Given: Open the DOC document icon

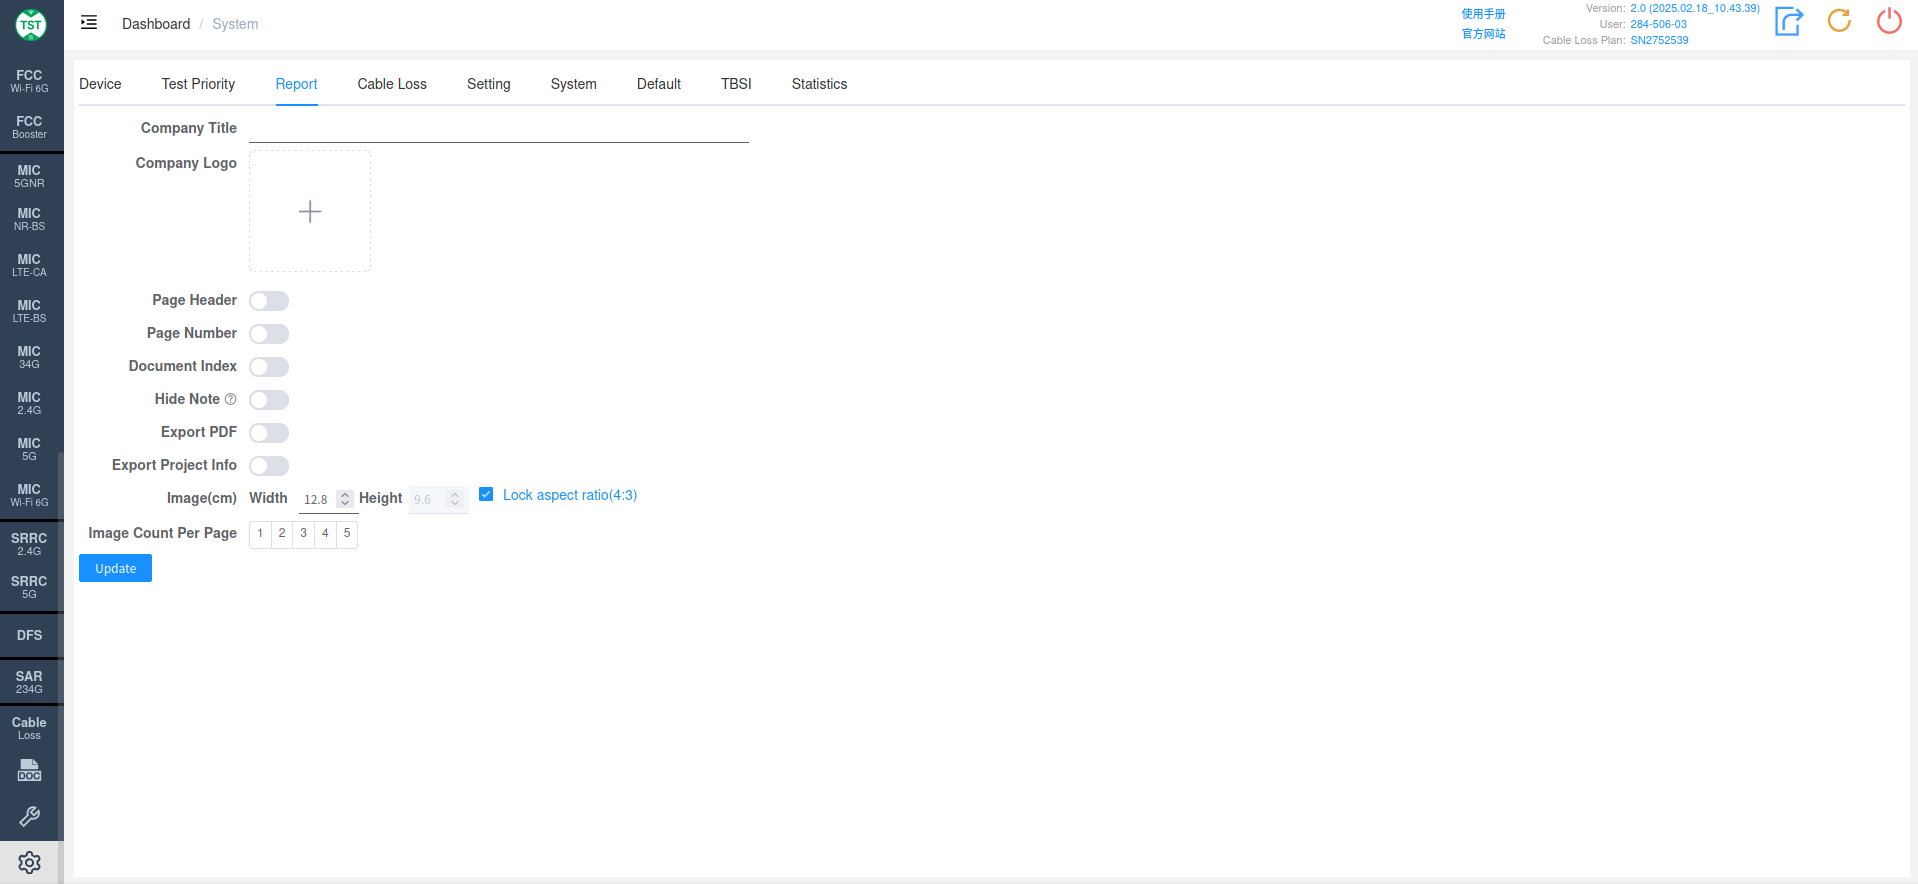Looking at the screenshot, I should (30, 770).
